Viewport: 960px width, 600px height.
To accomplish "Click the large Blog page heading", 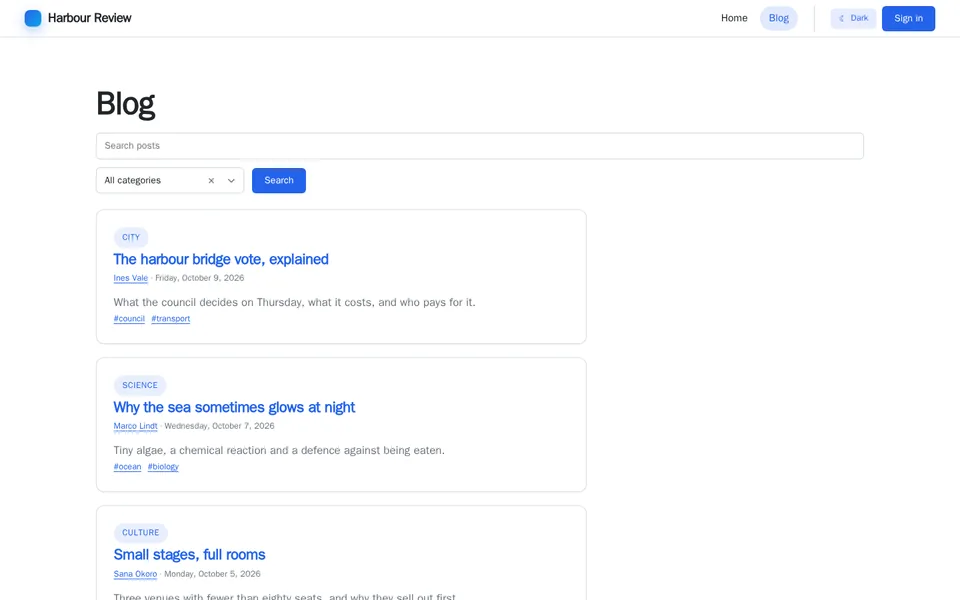I will pyautogui.click(x=126, y=103).
